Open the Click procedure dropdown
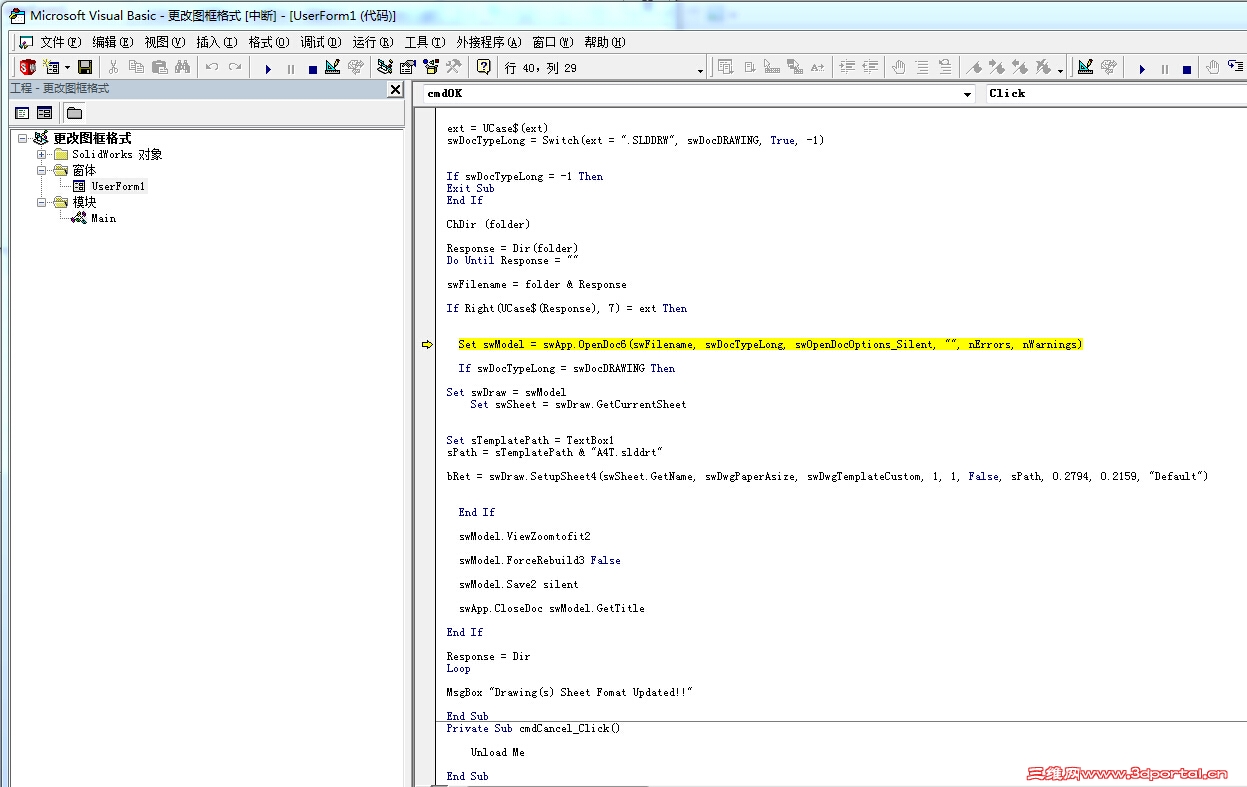The image size is (1247, 787). coord(1115,93)
